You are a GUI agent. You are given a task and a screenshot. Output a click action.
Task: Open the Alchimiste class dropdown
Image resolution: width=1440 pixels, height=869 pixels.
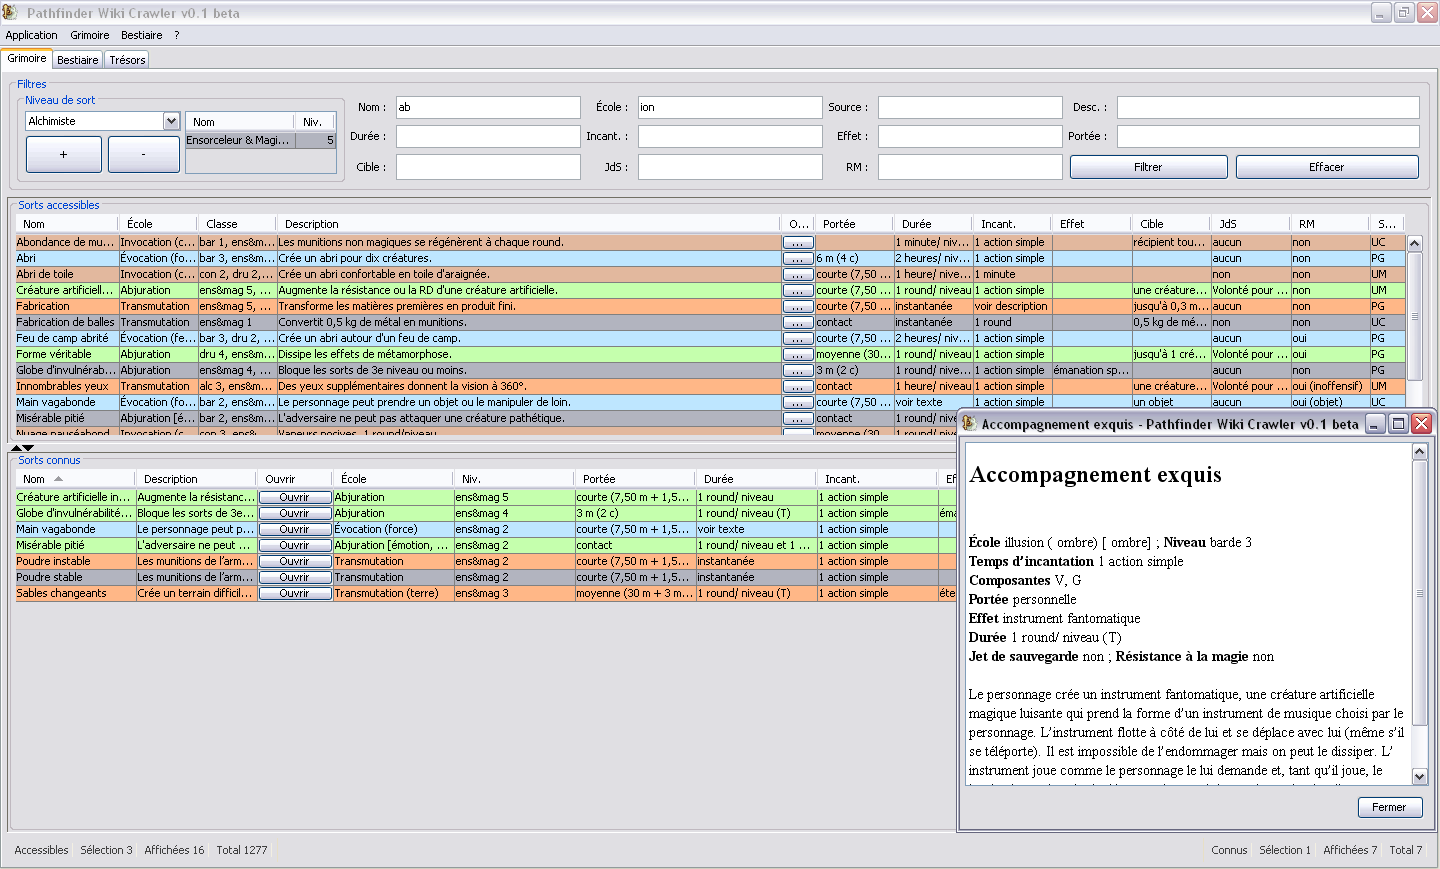pos(171,121)
